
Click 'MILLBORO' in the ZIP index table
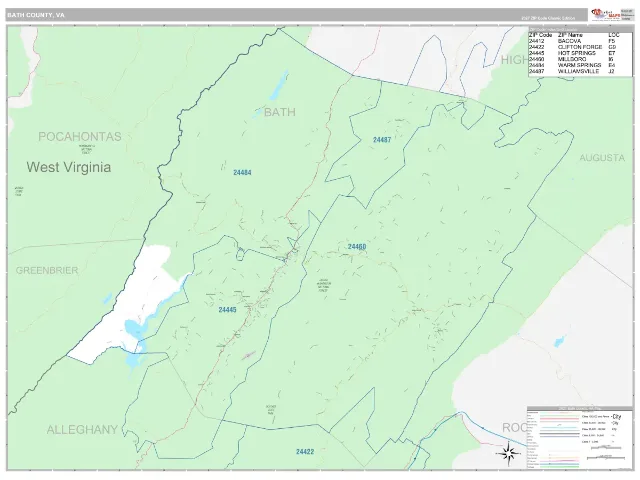point(572,59)
